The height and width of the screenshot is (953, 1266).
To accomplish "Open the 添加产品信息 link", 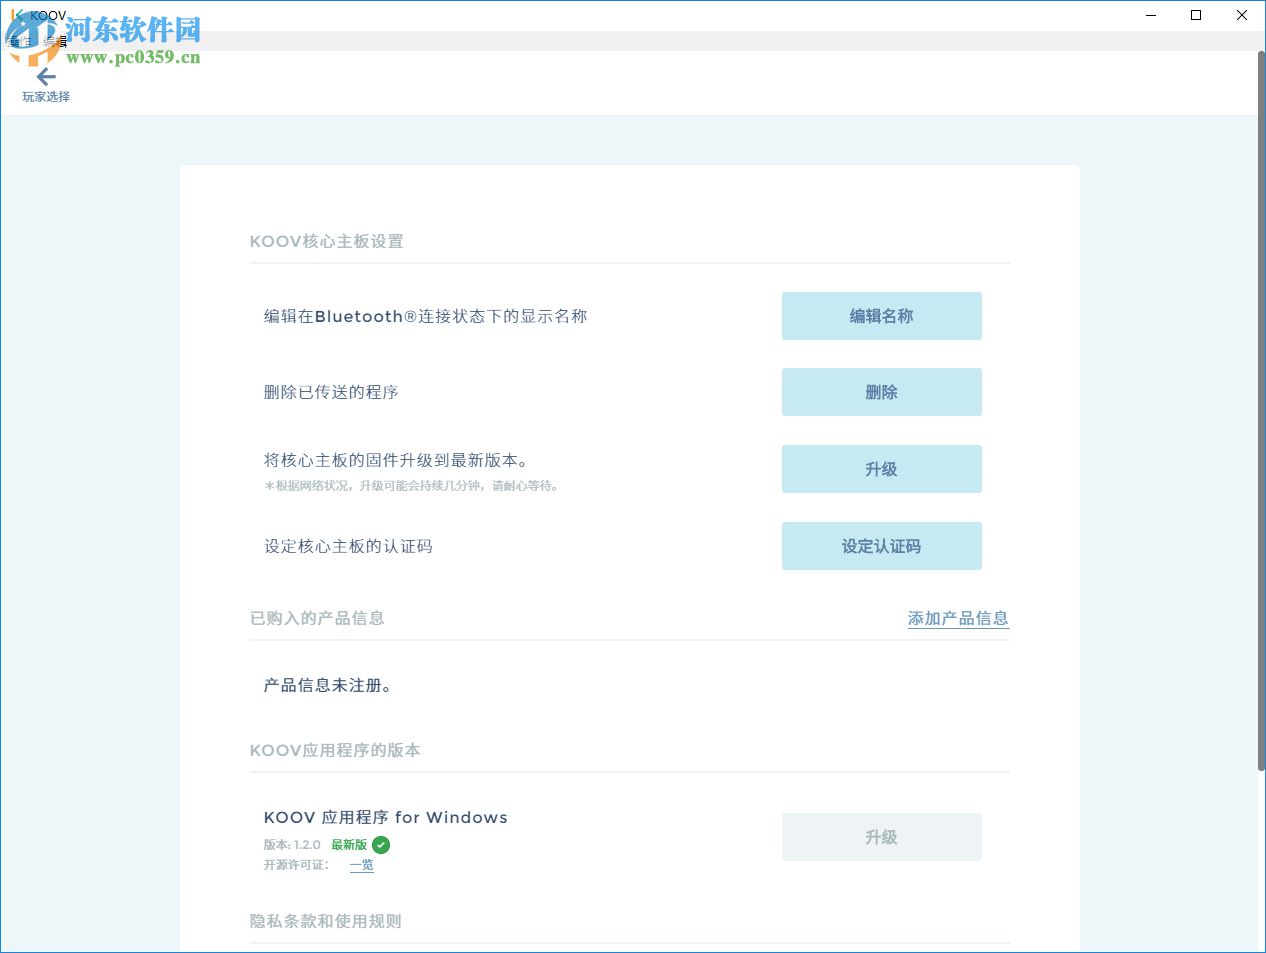I will point(958,619).
